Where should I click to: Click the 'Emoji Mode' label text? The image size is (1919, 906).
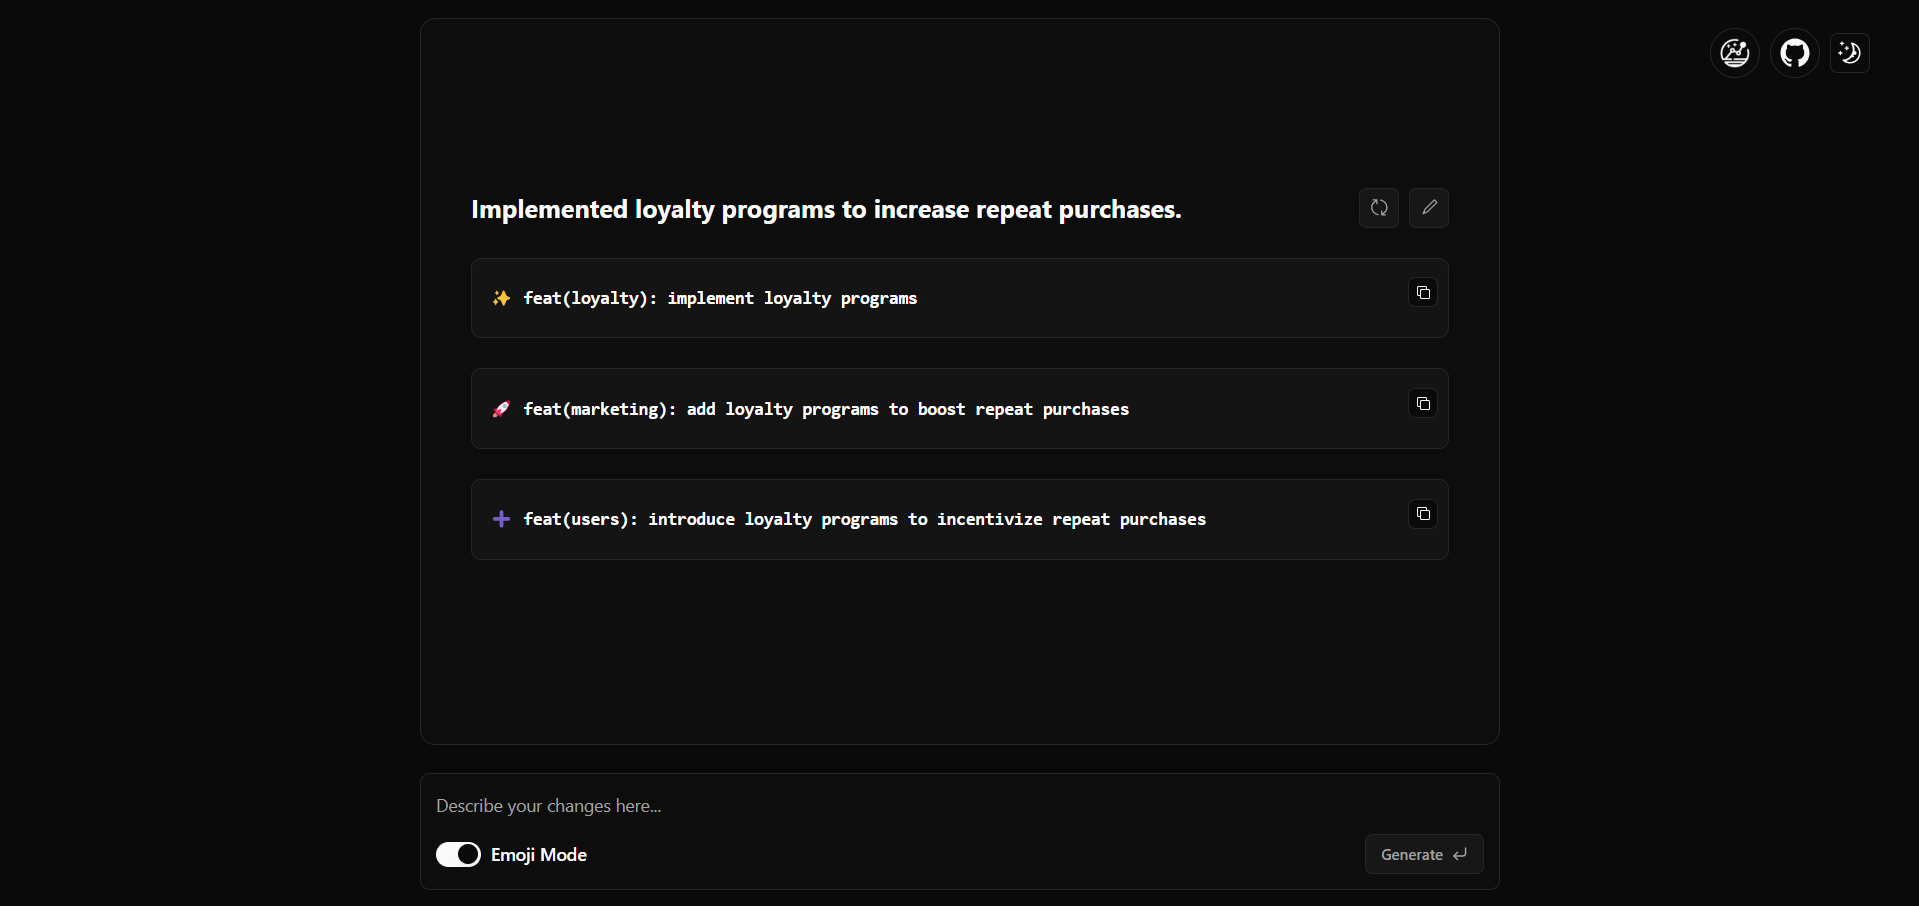tap(538, 855)
